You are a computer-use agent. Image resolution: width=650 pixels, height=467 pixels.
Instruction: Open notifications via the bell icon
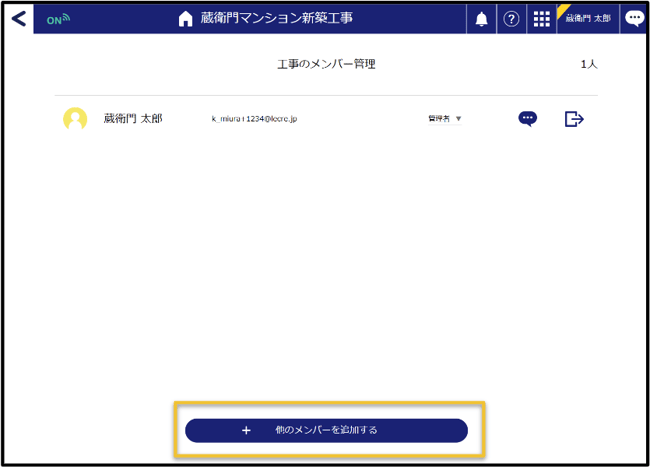(x=481, y=19)
